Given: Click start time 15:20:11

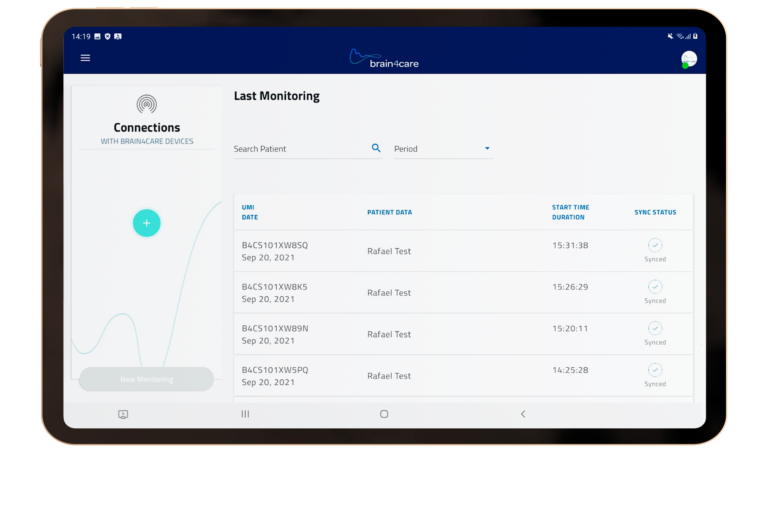Looking at the screenshot, I should tap(570, 328).
